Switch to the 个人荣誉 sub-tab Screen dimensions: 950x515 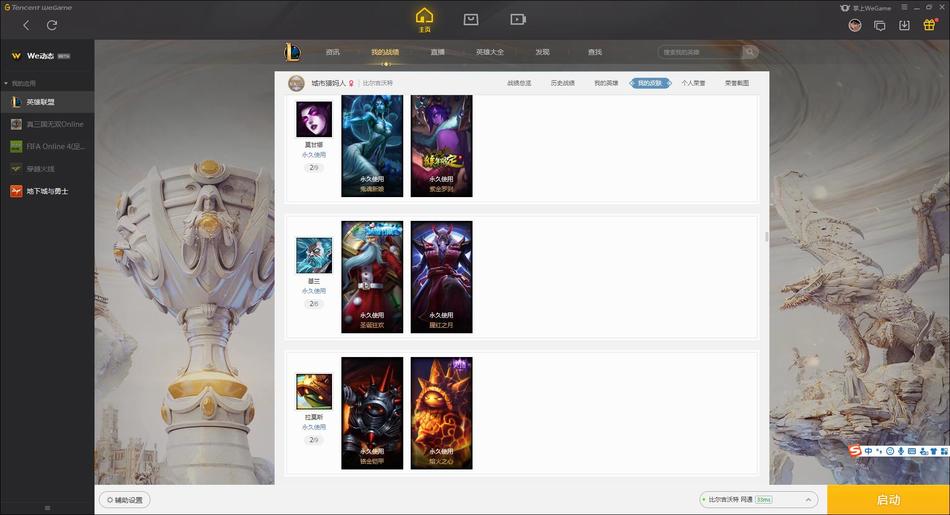(x=693, y=83)
